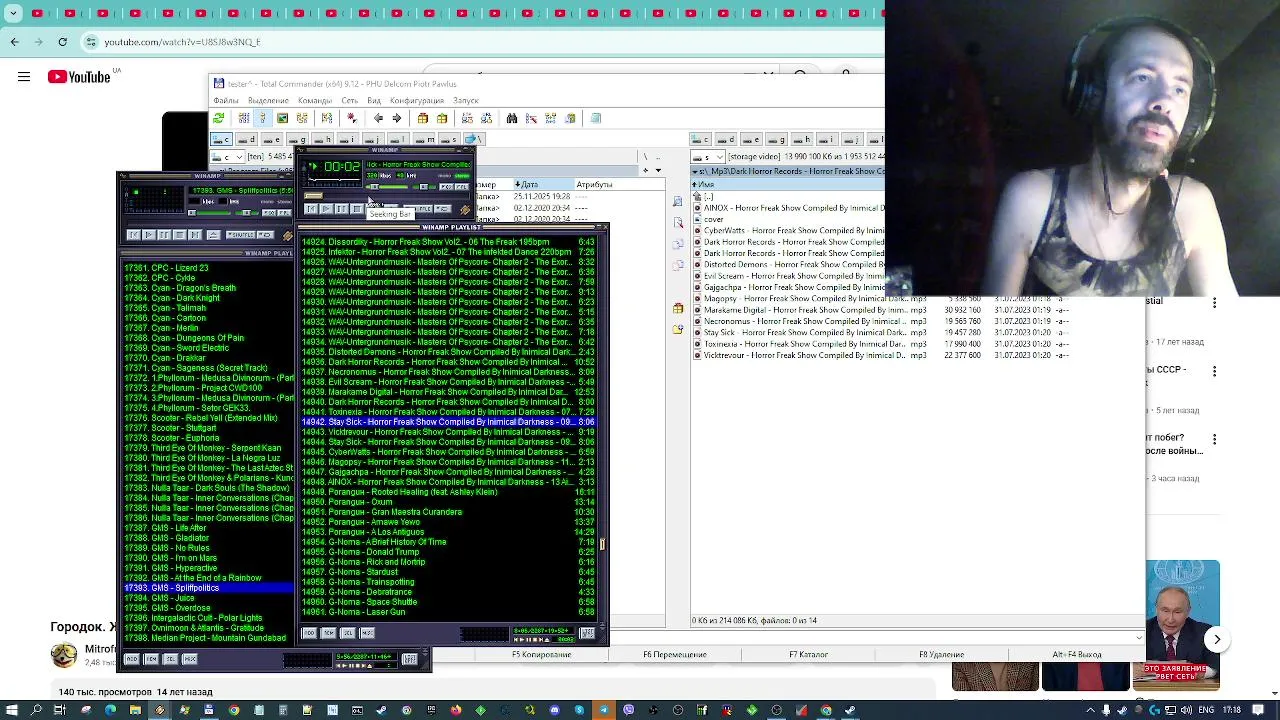The width and height of the screenshot is (1280, 720).
Task: Click Chrome icon in Windows taskbar
Action: click(234, 710)
